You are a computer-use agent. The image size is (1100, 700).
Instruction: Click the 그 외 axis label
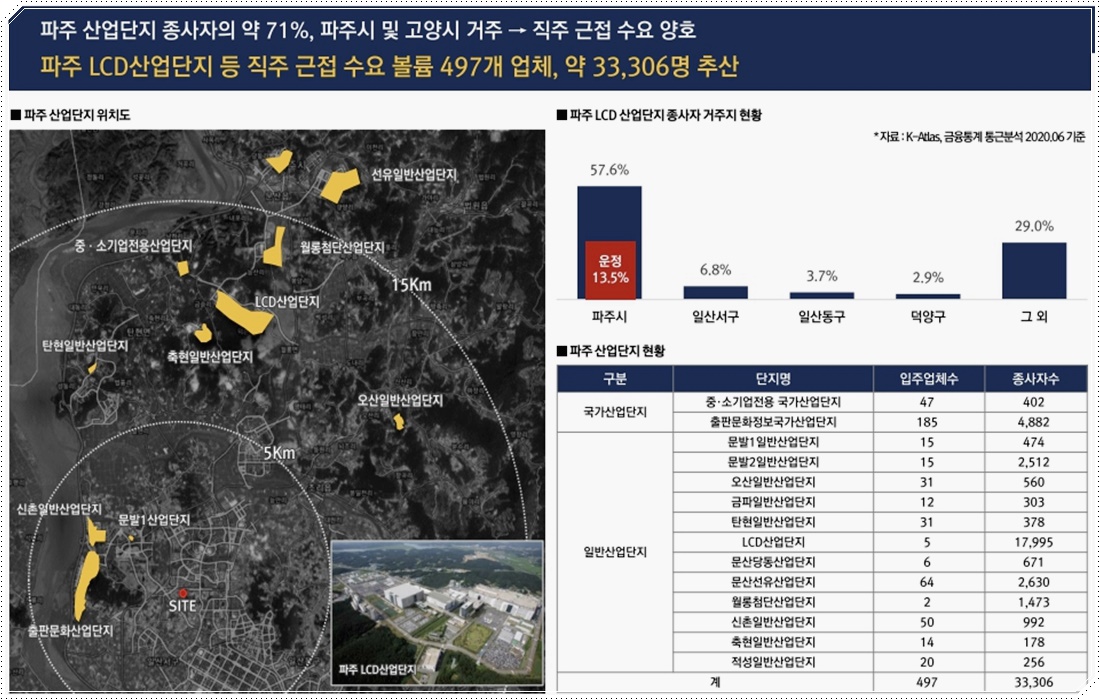tap(1034, 316)
